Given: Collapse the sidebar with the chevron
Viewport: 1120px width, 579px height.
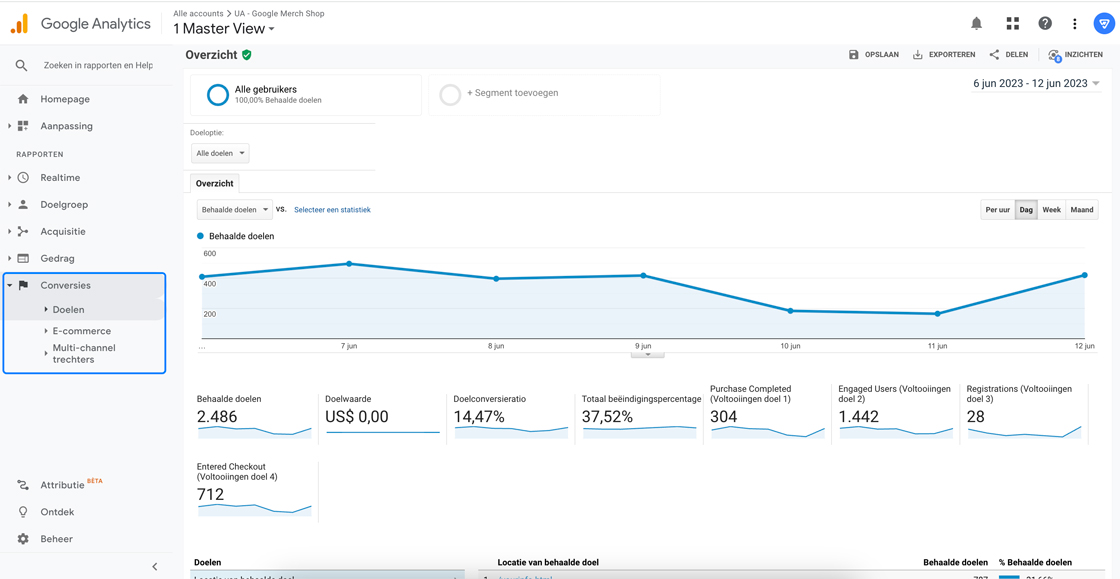Looking at the screenshot, I should (x=155, y=567).
